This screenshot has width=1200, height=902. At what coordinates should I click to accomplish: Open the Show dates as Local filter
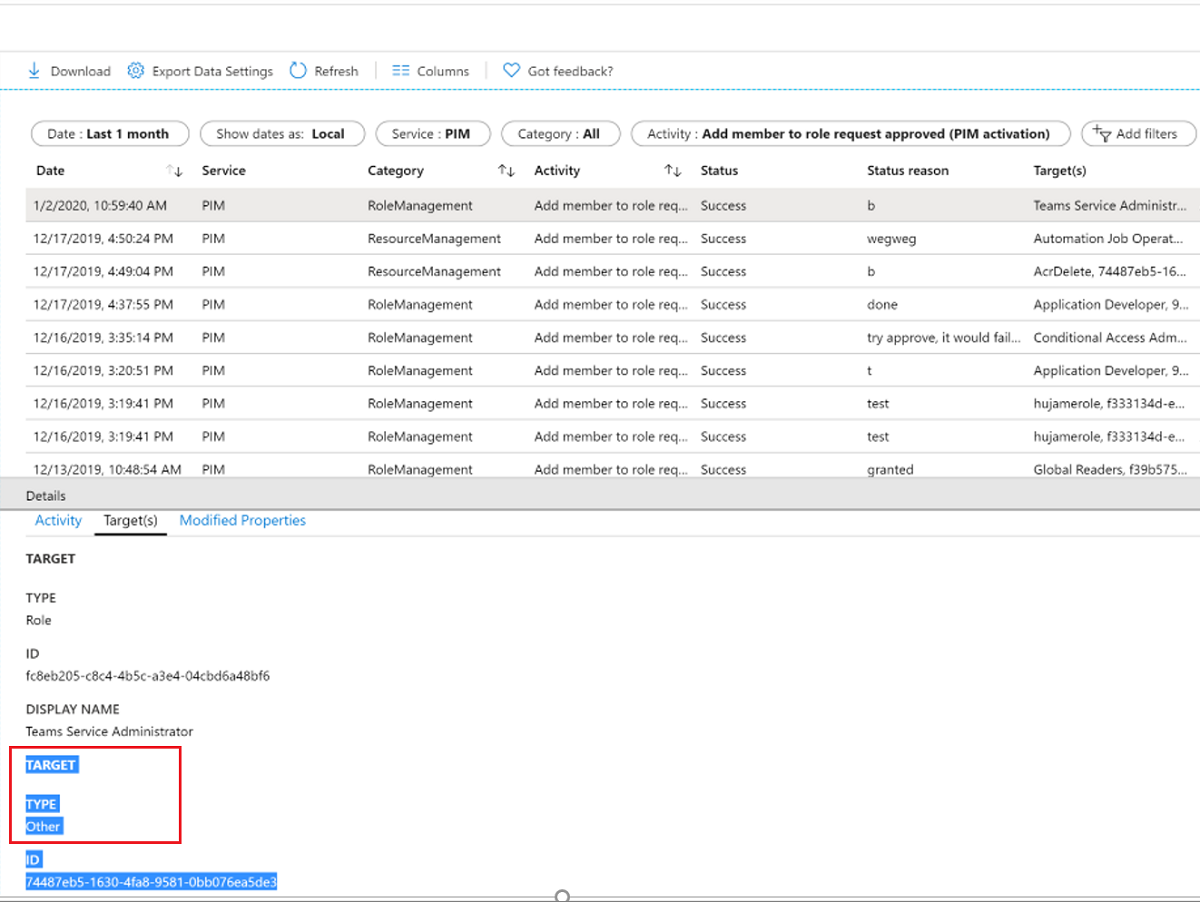281,134
